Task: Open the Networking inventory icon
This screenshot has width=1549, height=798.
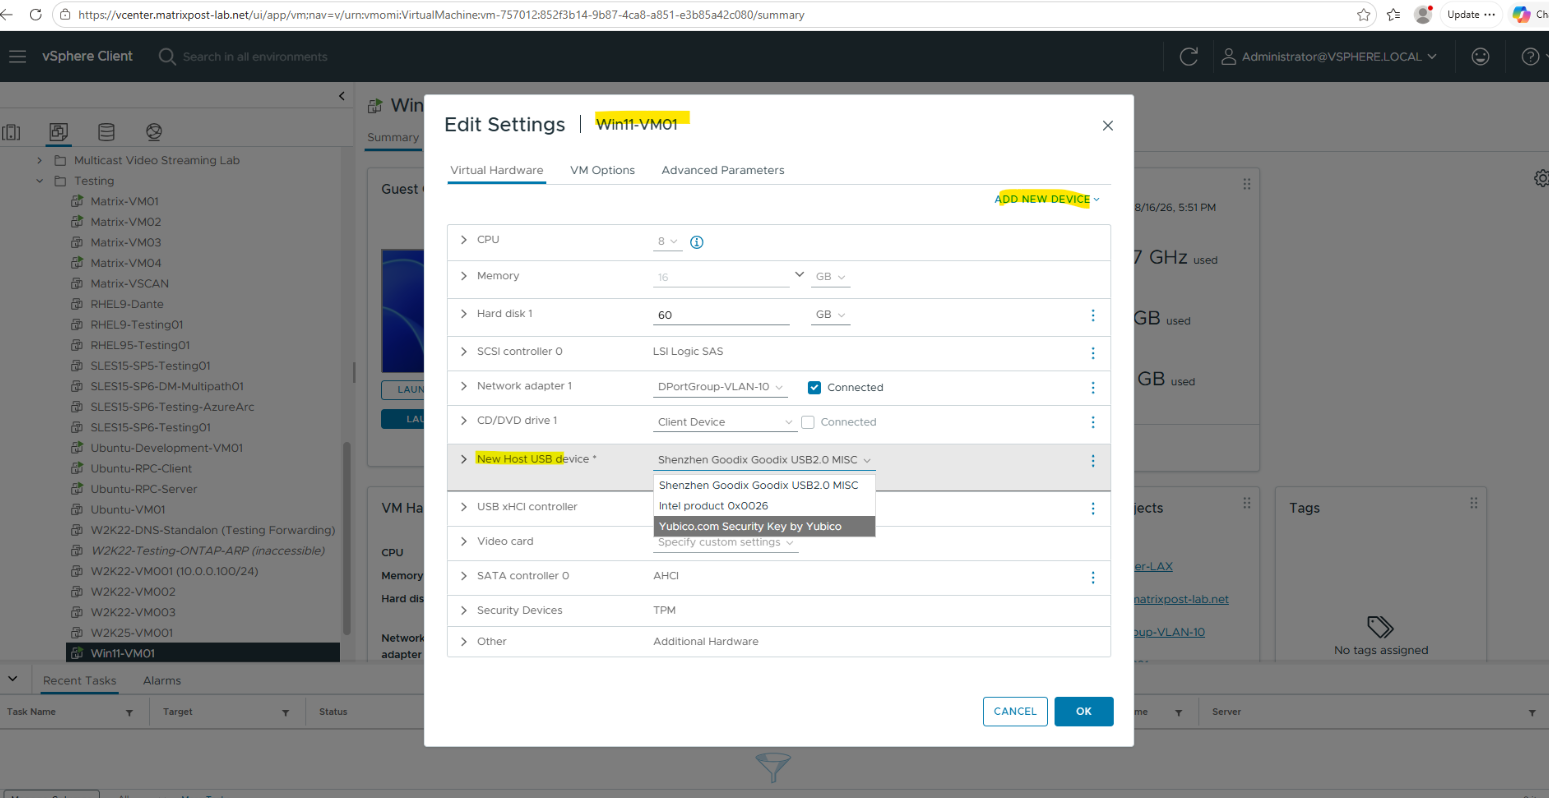Action: coord(154,132)
